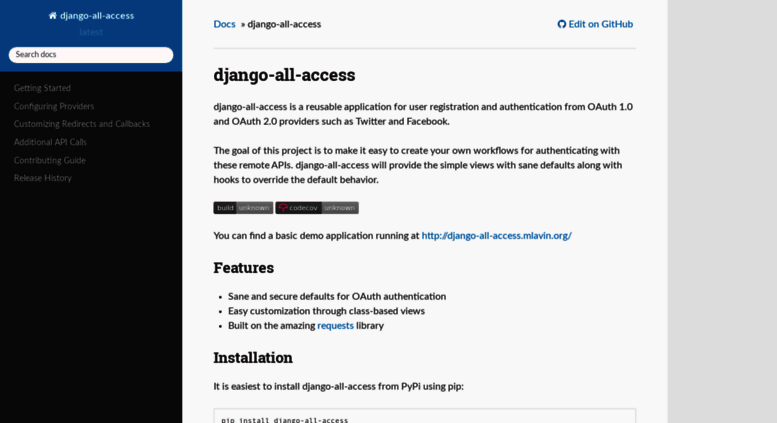Screen dimensions: 777x423
Task: Click the Search docs field
Action: click(x=91, y=55)
